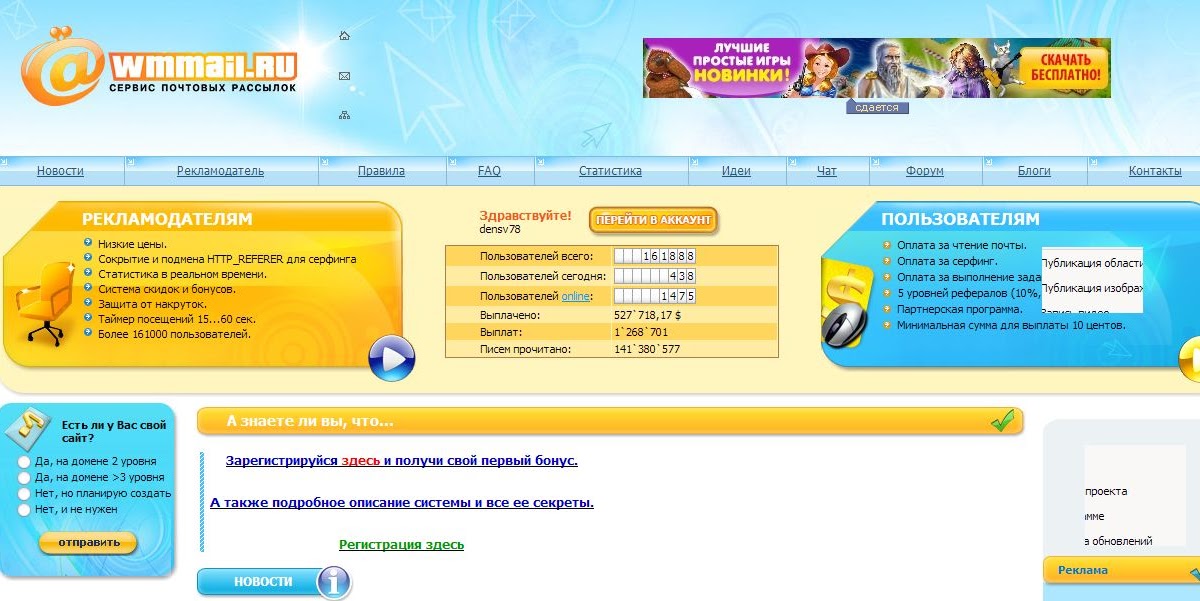Click the Система скидок и бонусов text
Viewport: 1200px width, 601px height.
coord(166,289)
